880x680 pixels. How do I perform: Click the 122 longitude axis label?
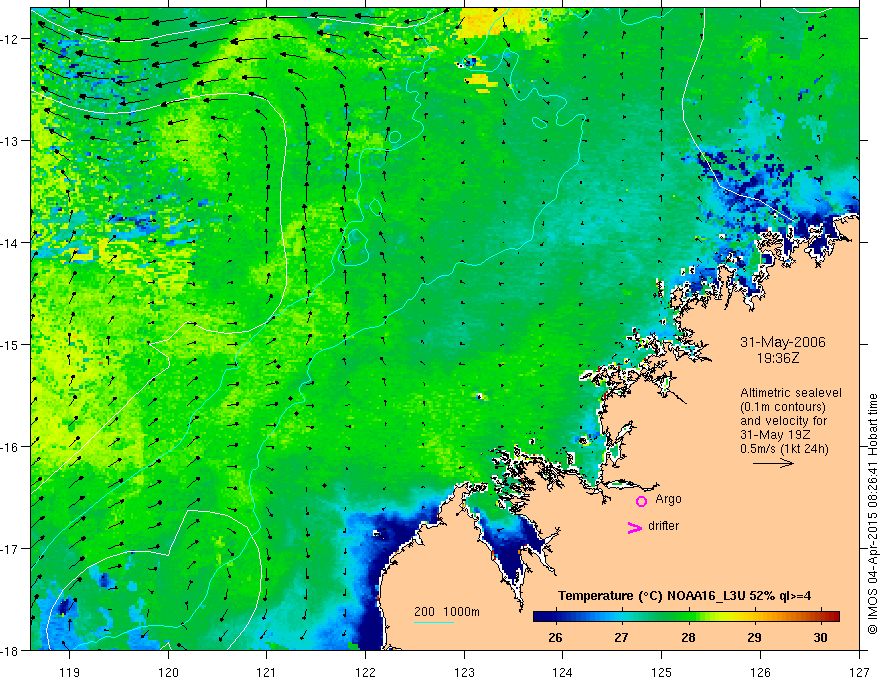coord(365,672)
